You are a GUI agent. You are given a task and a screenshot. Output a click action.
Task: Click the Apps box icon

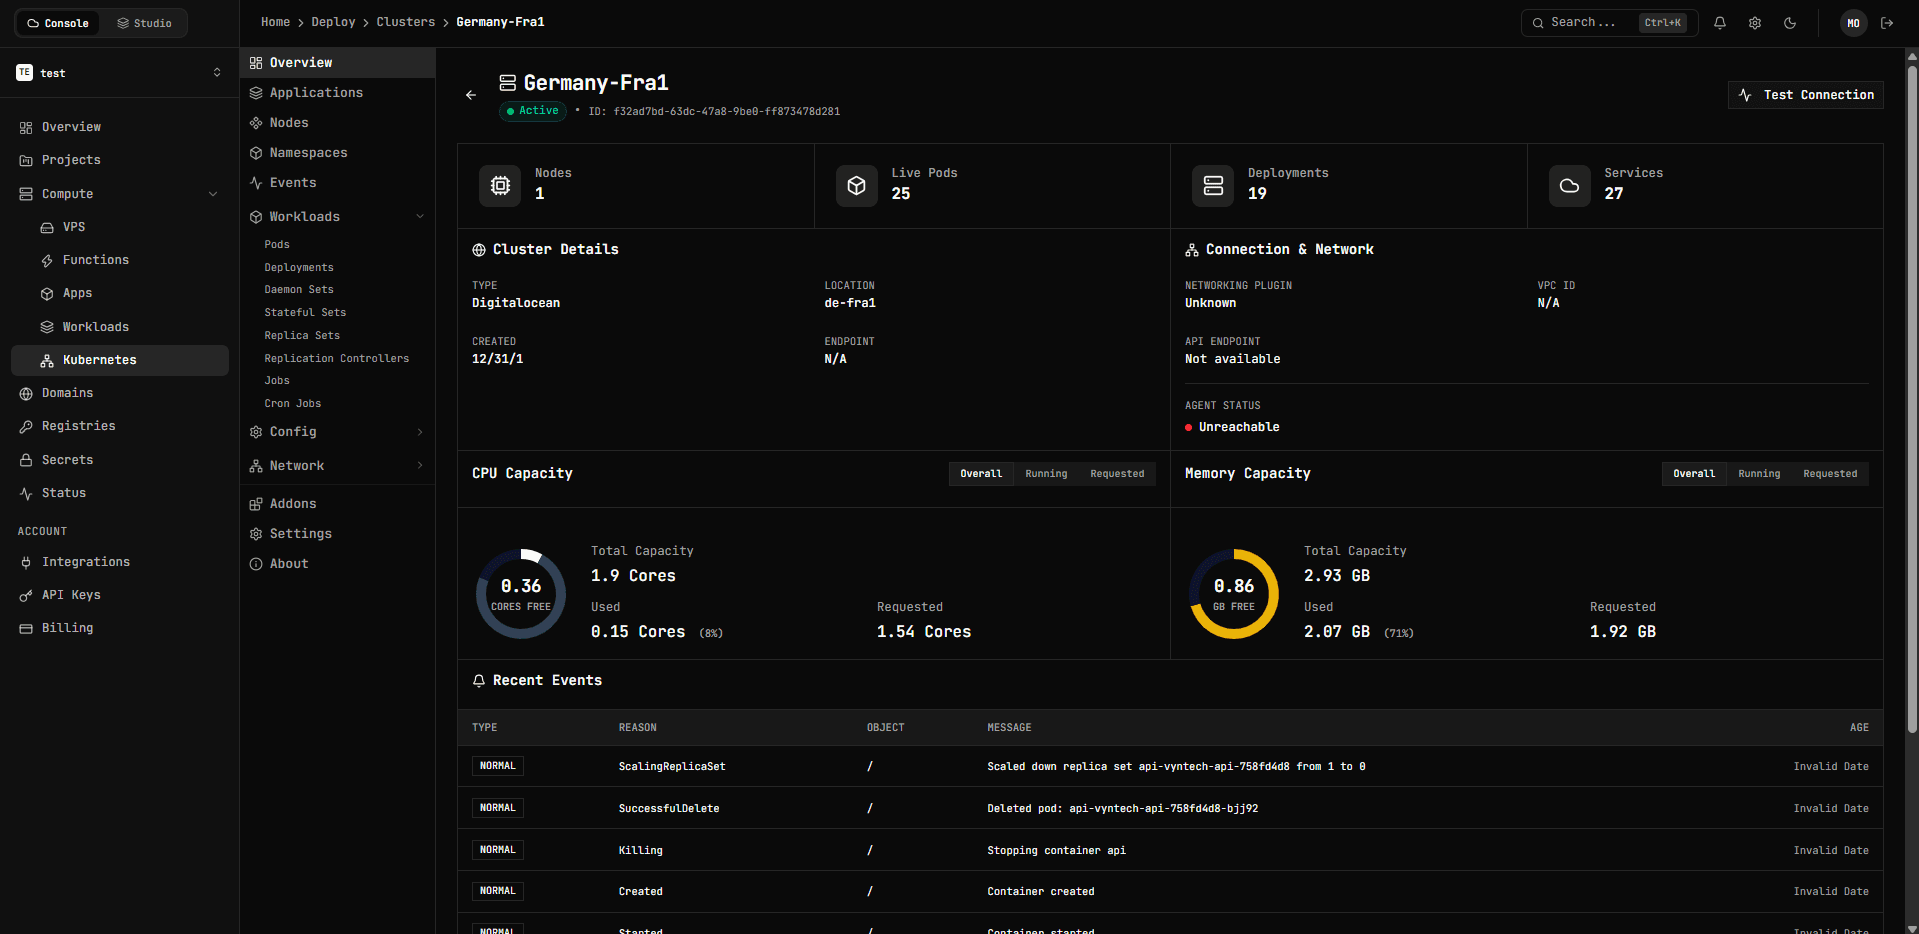[x=47, y=293]
